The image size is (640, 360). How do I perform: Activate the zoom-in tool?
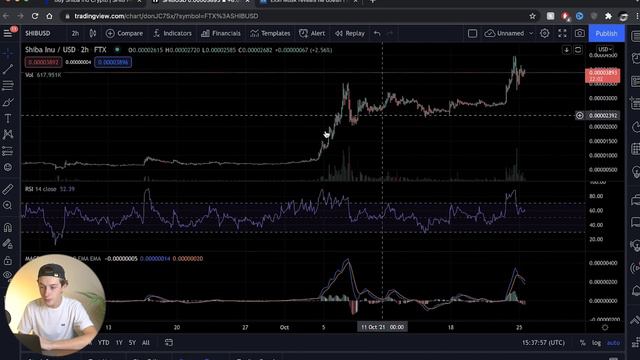tap(8, 205)
